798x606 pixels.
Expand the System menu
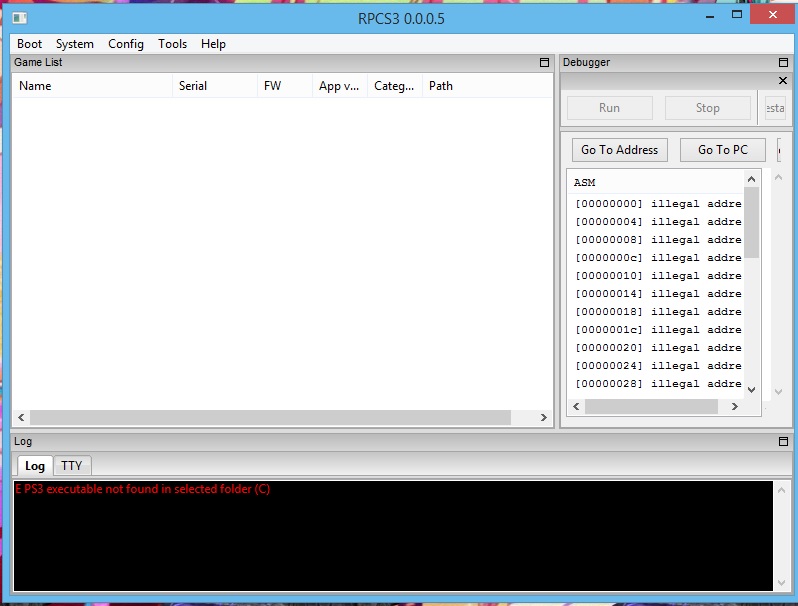point(75,44)
